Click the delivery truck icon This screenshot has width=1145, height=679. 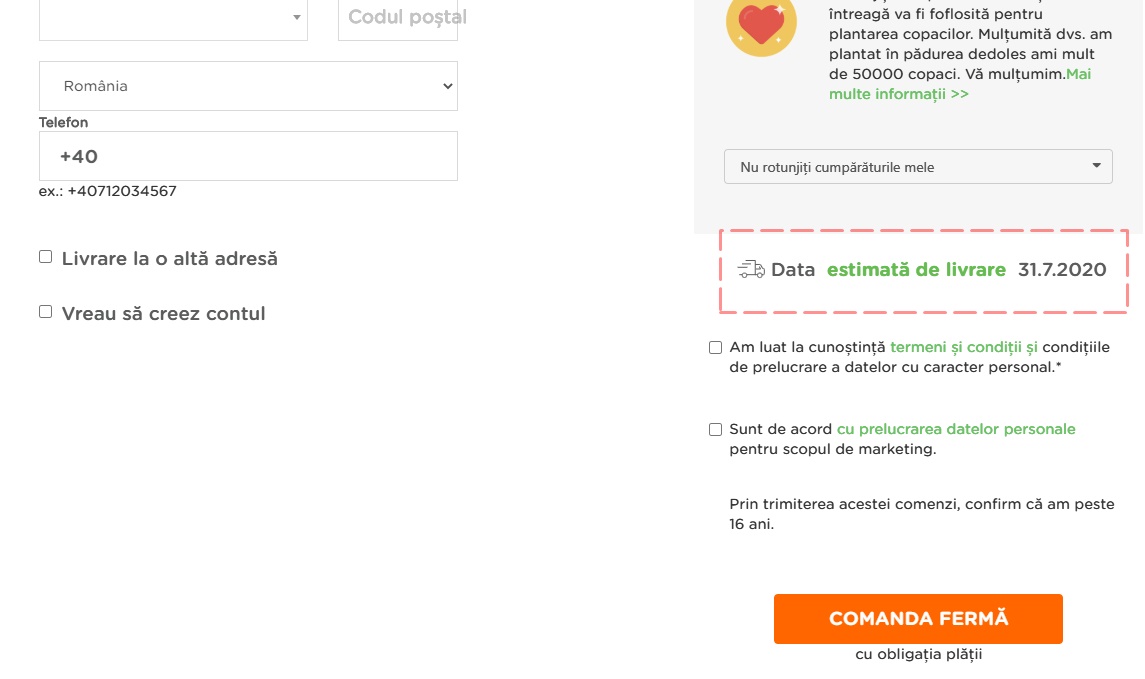point(751,270)
